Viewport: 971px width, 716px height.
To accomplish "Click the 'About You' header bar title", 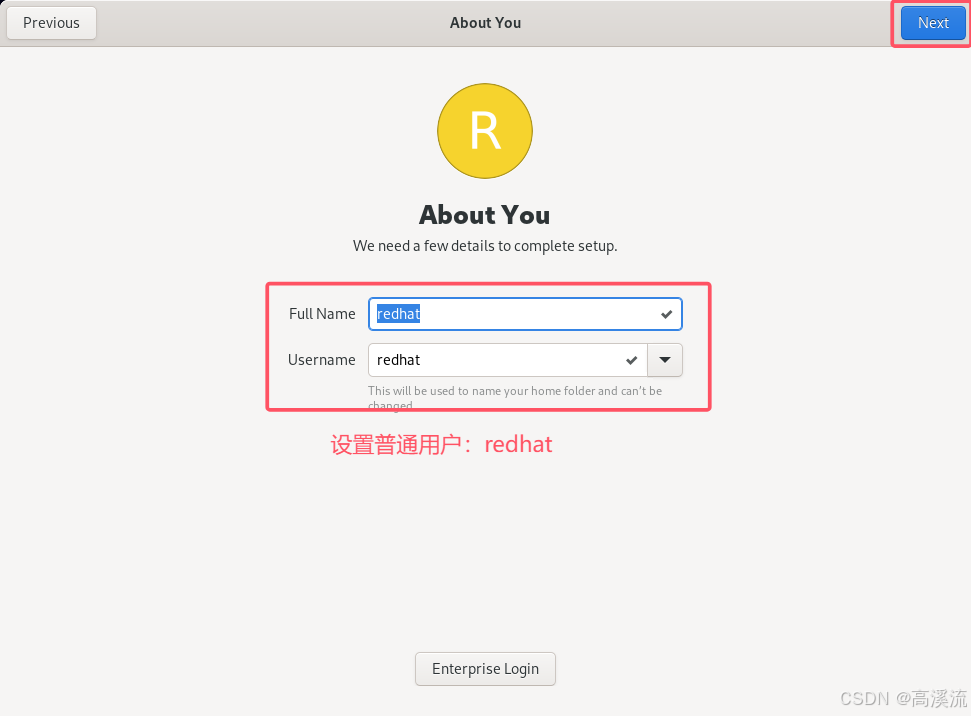I will click(485, 23).
